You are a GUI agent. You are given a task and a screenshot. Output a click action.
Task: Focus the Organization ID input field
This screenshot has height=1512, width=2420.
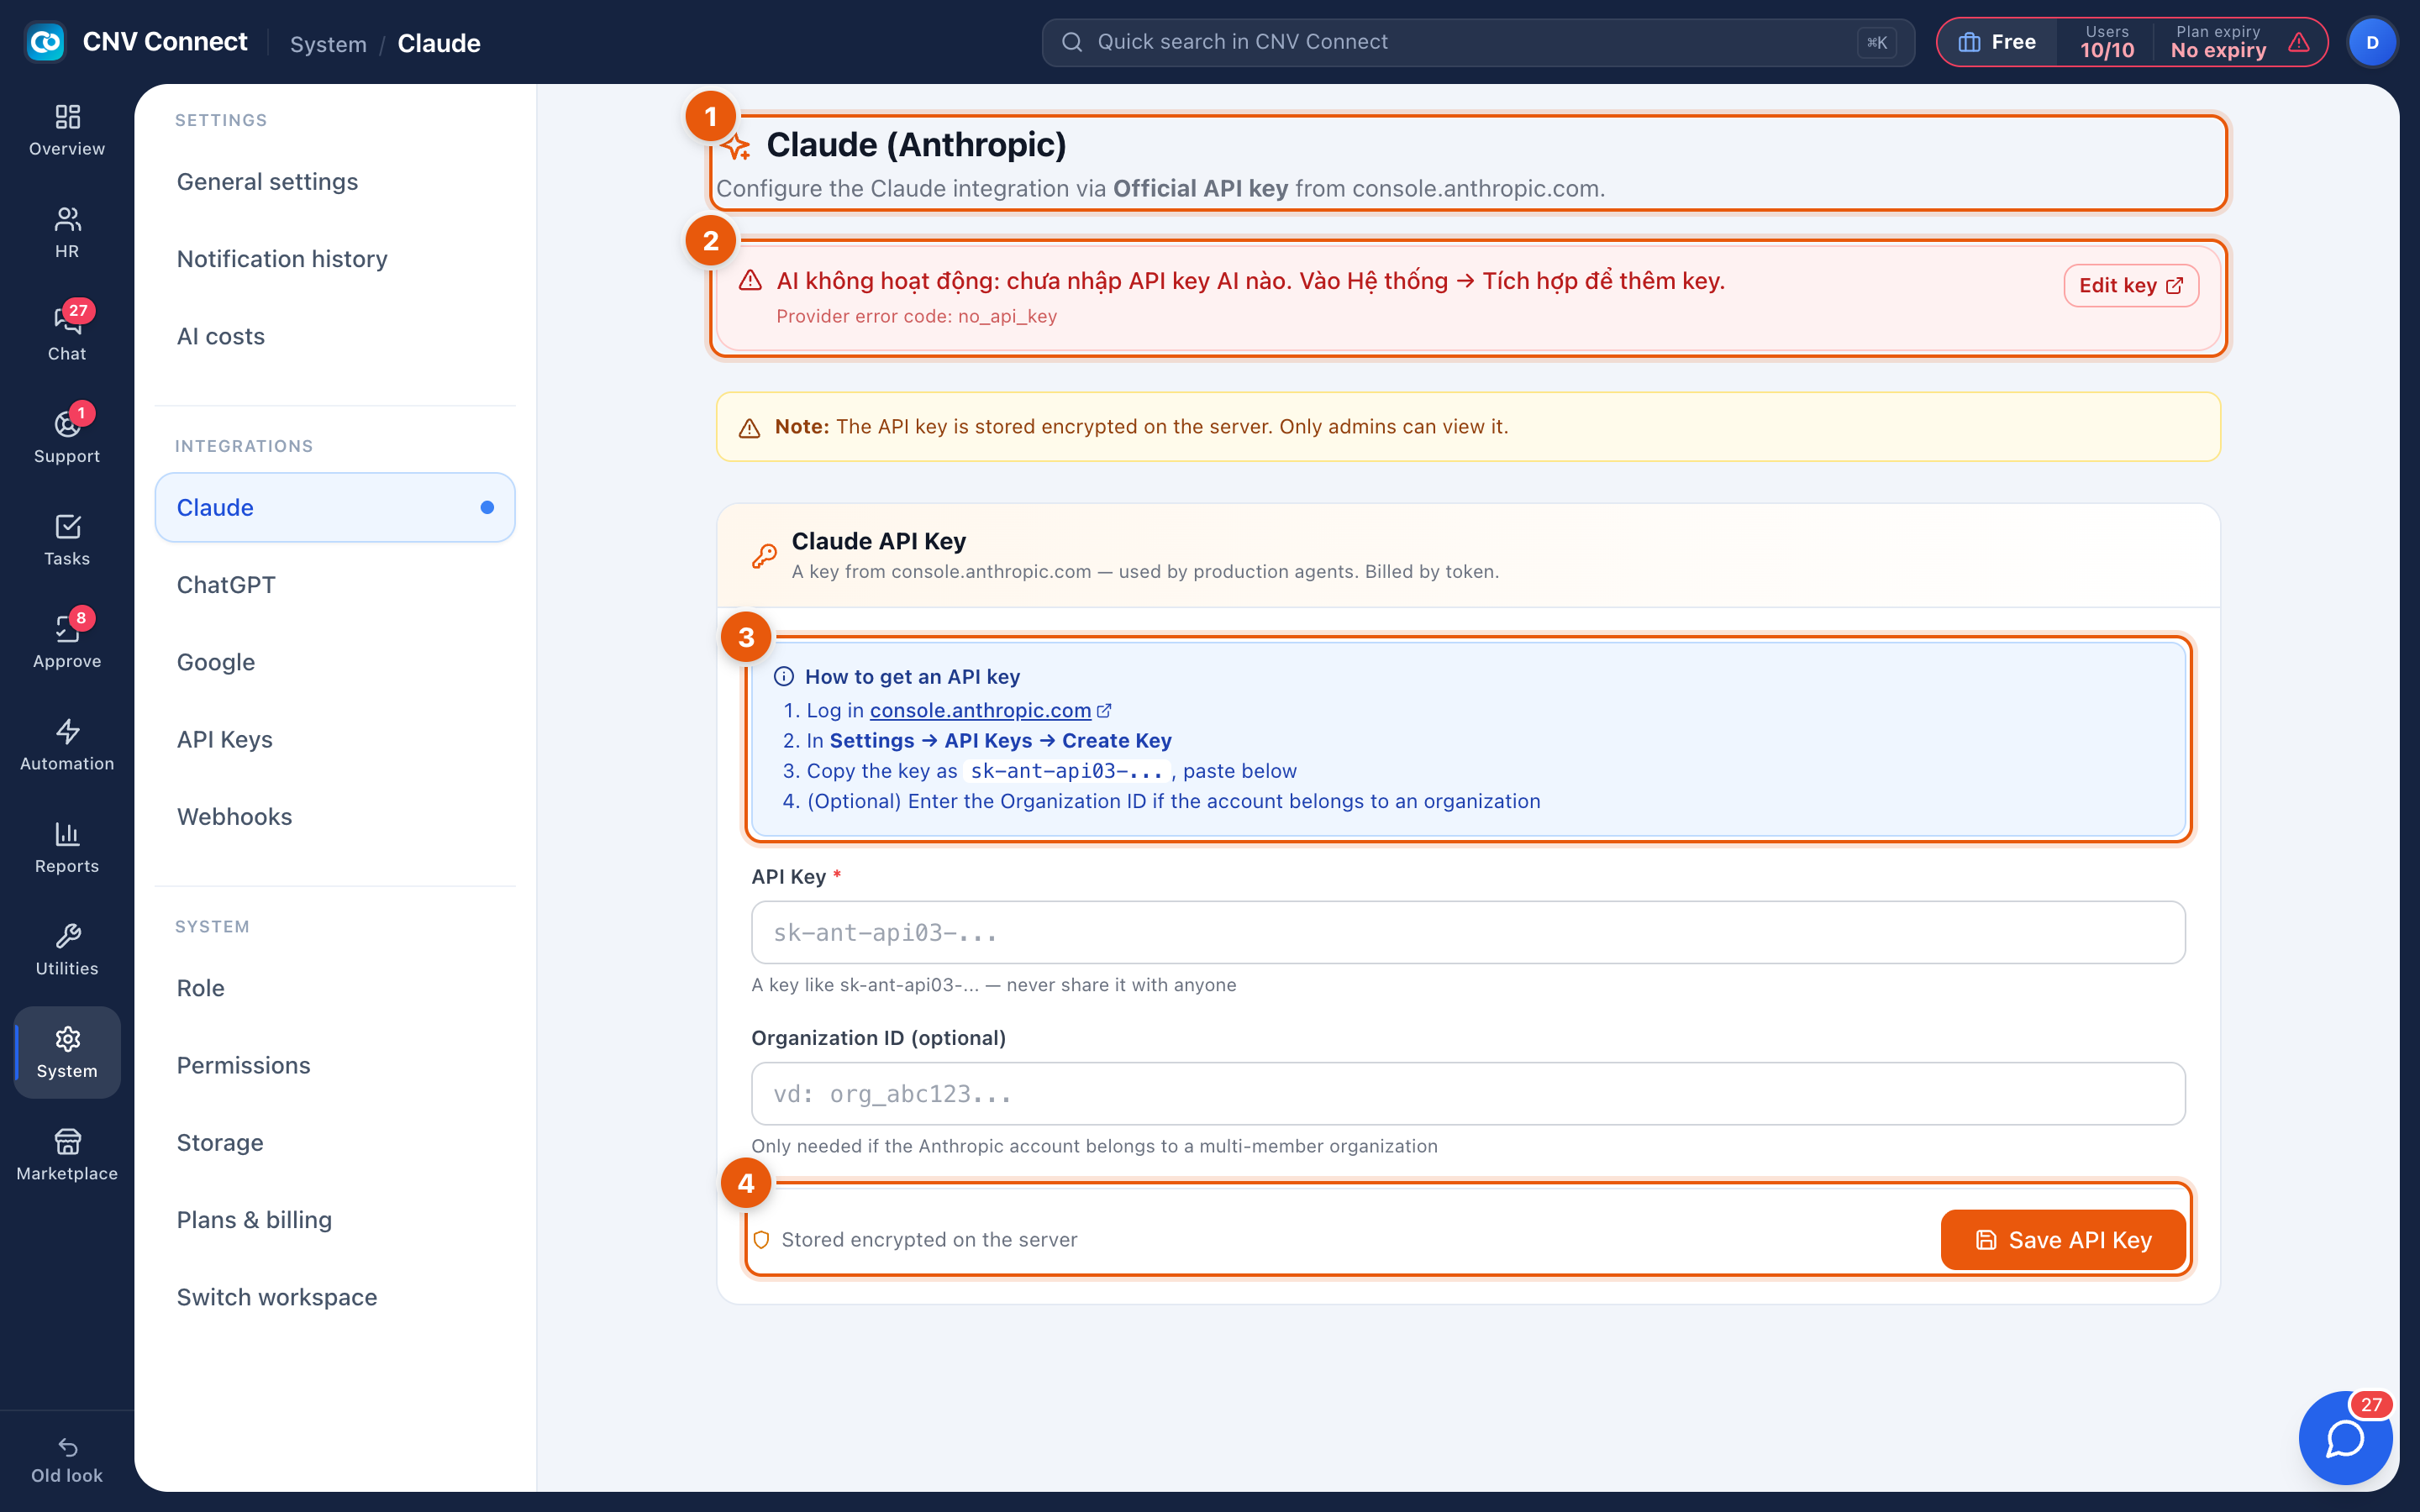click(x=1468, y=1093)
